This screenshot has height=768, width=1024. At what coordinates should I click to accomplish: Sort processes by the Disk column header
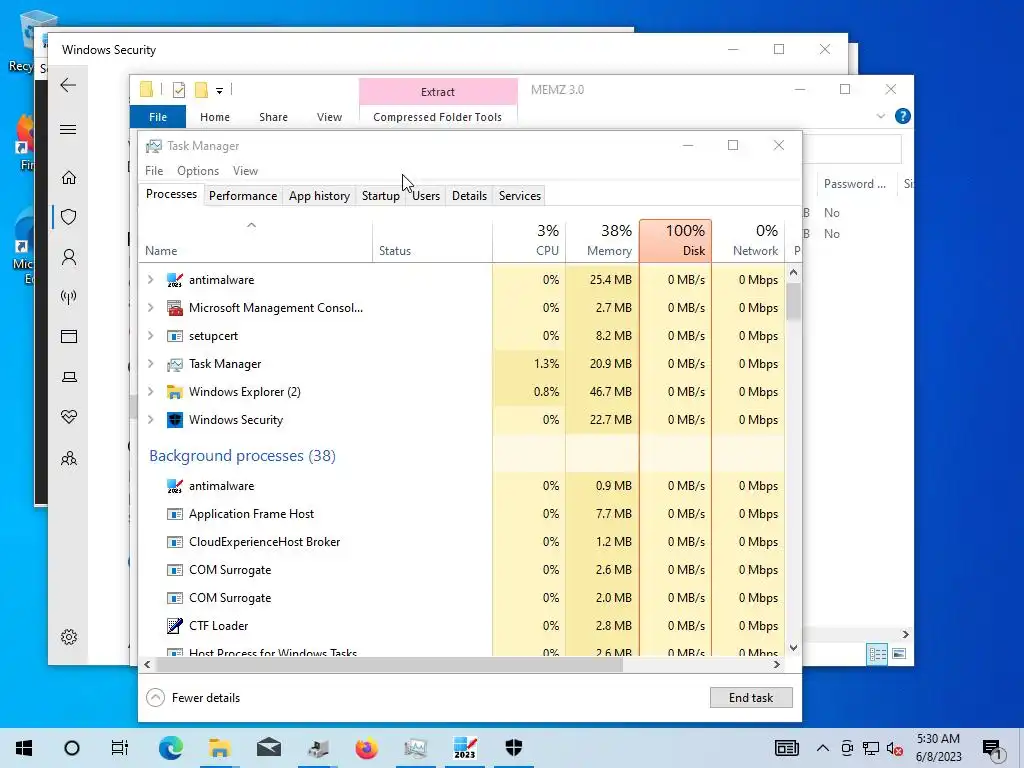tap(675, 240)
